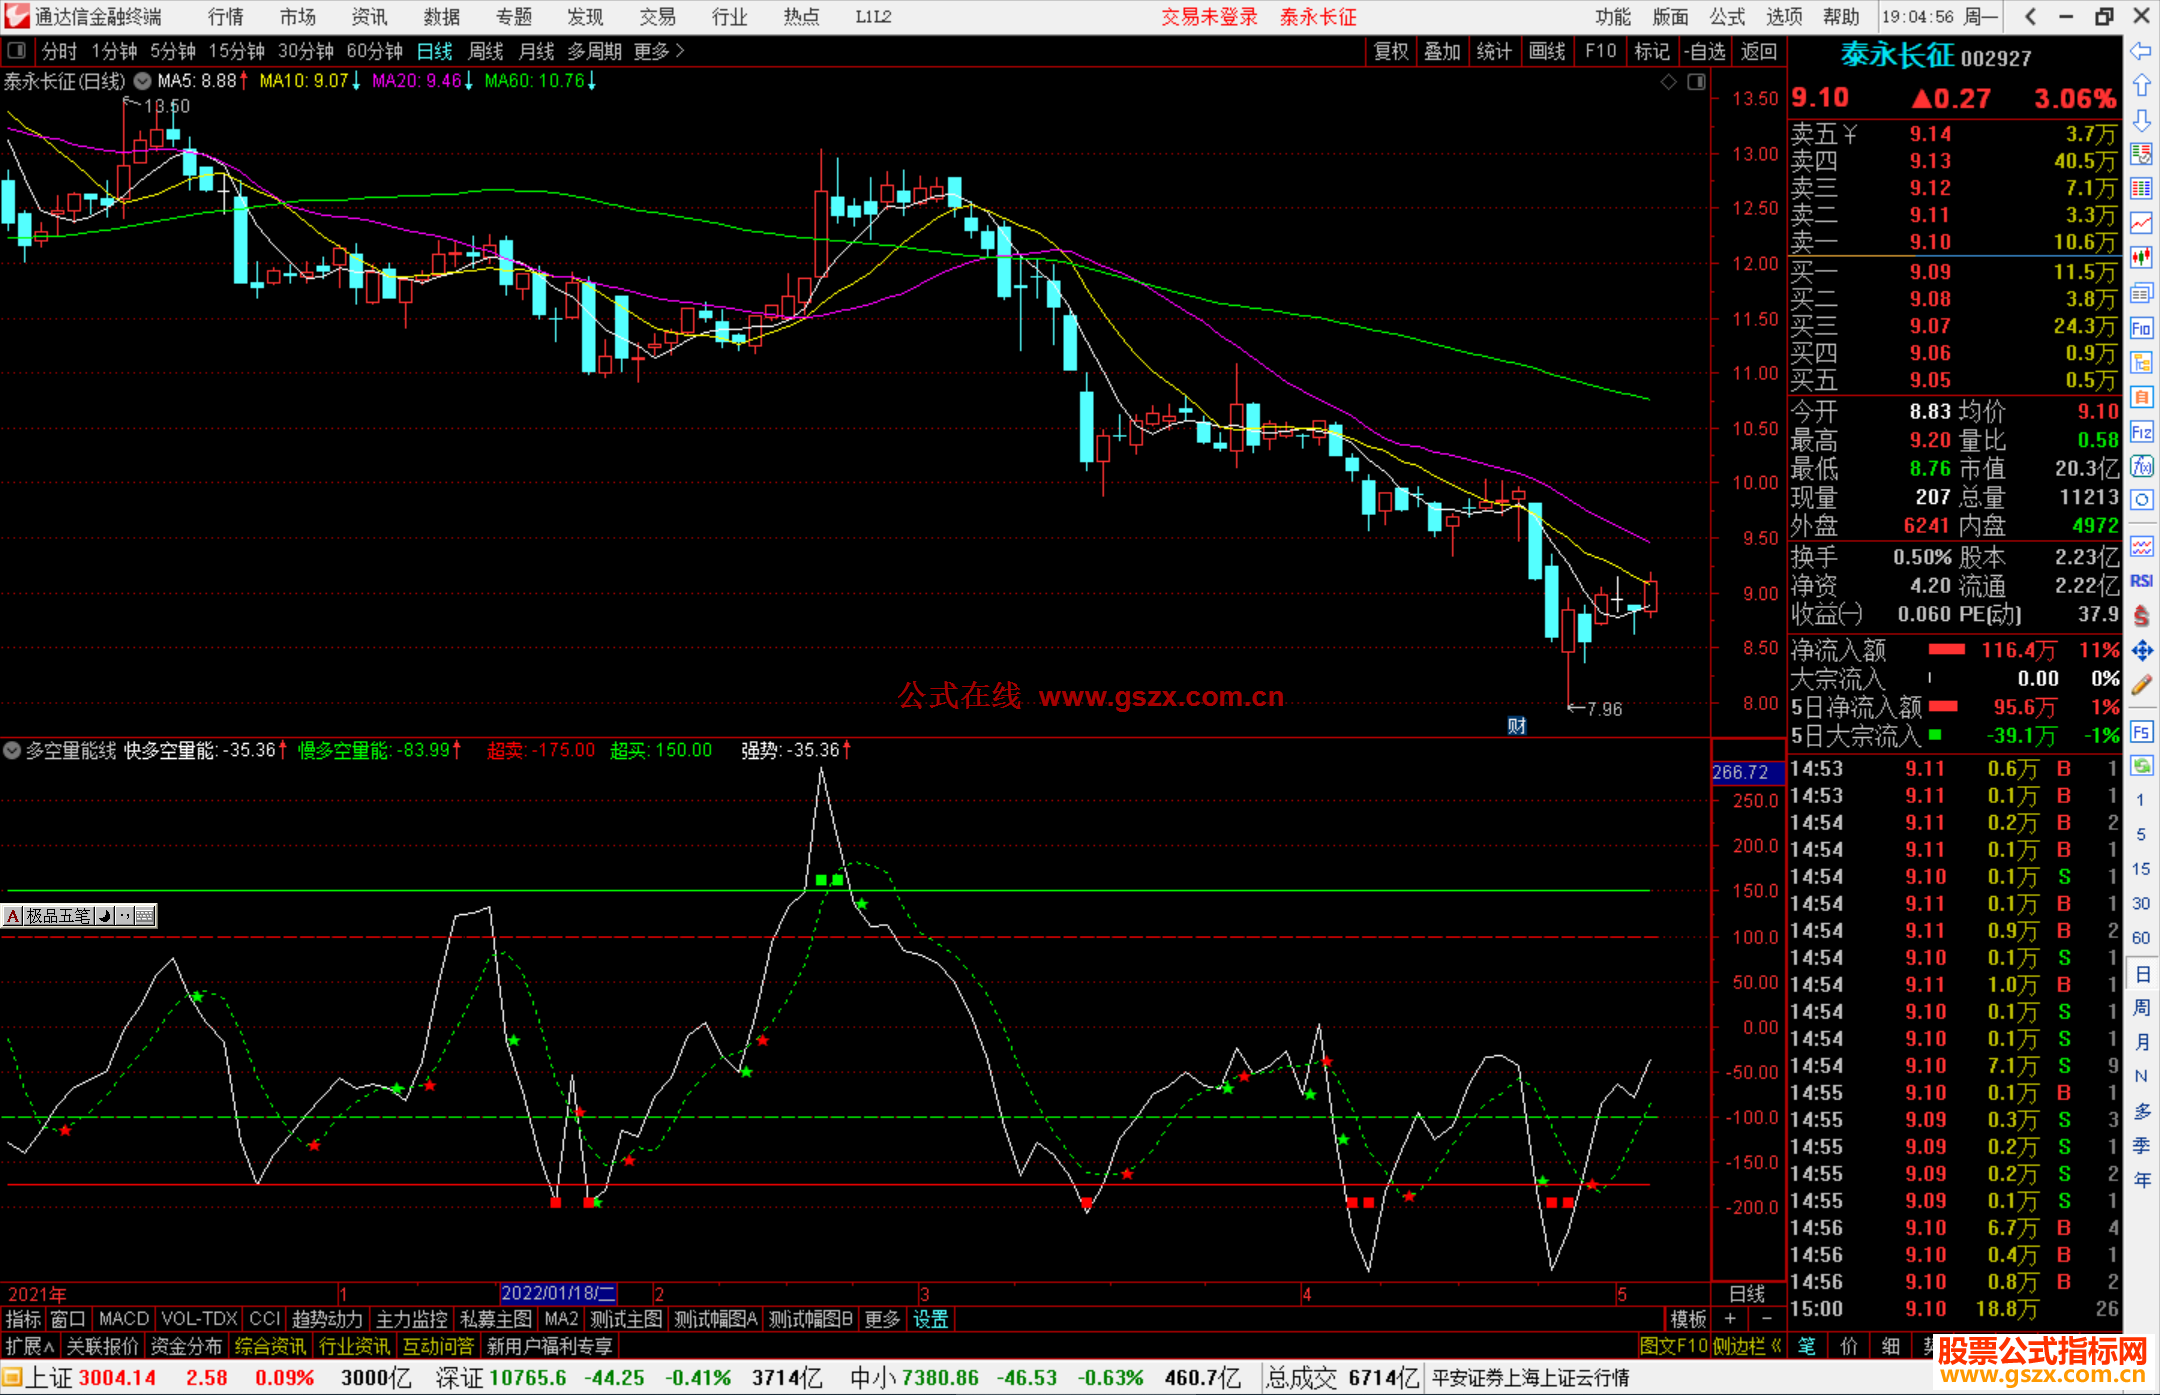Click the 复权 adjustment button

click(1391, 51)
